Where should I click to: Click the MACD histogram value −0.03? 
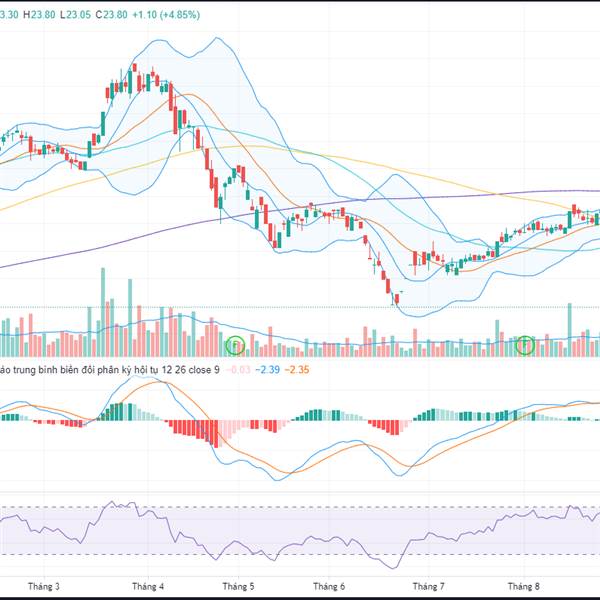pyautogui.click(x=238, y=370)
